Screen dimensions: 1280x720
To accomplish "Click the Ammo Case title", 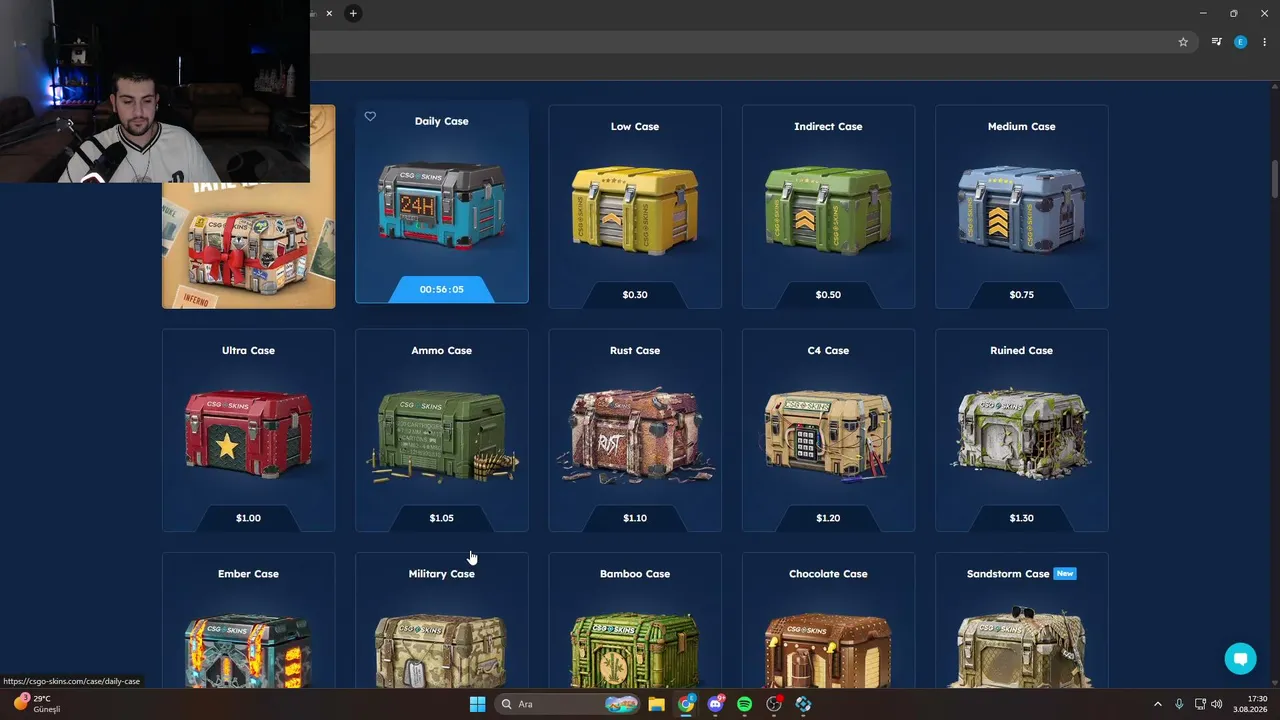I will [442, 351].
